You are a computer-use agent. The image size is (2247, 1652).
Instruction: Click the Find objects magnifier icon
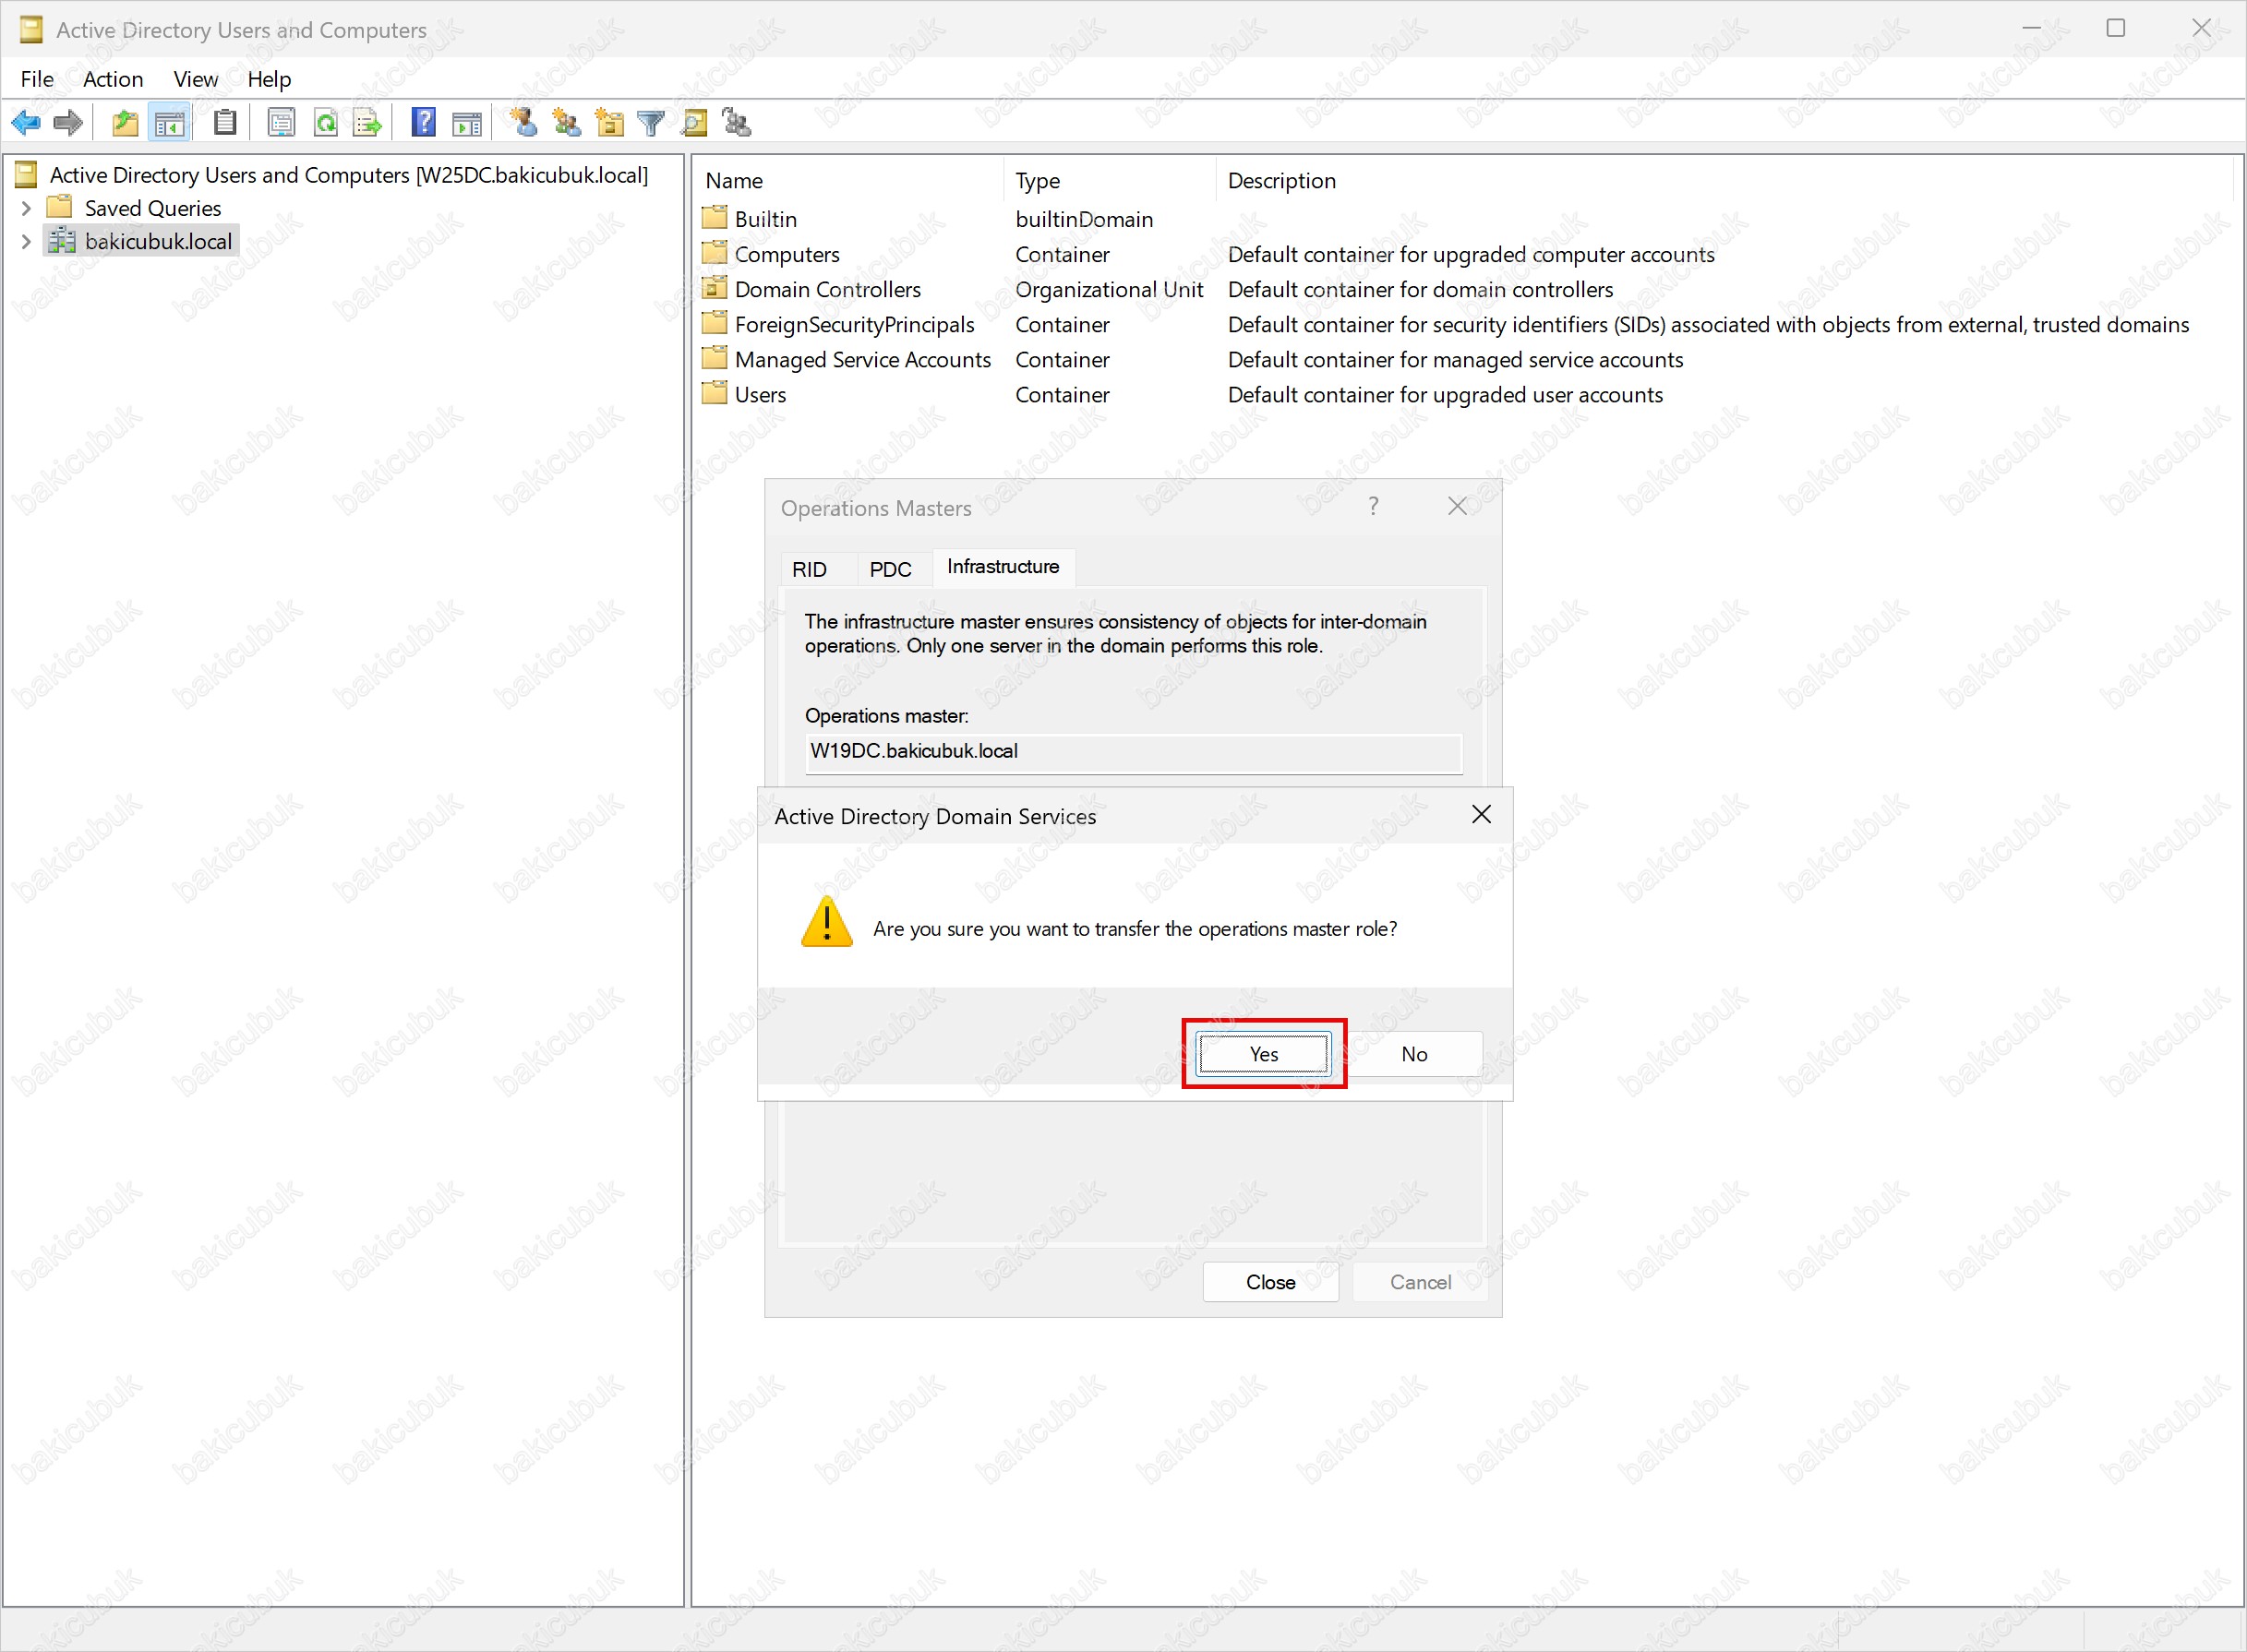[x=694, y=123]
